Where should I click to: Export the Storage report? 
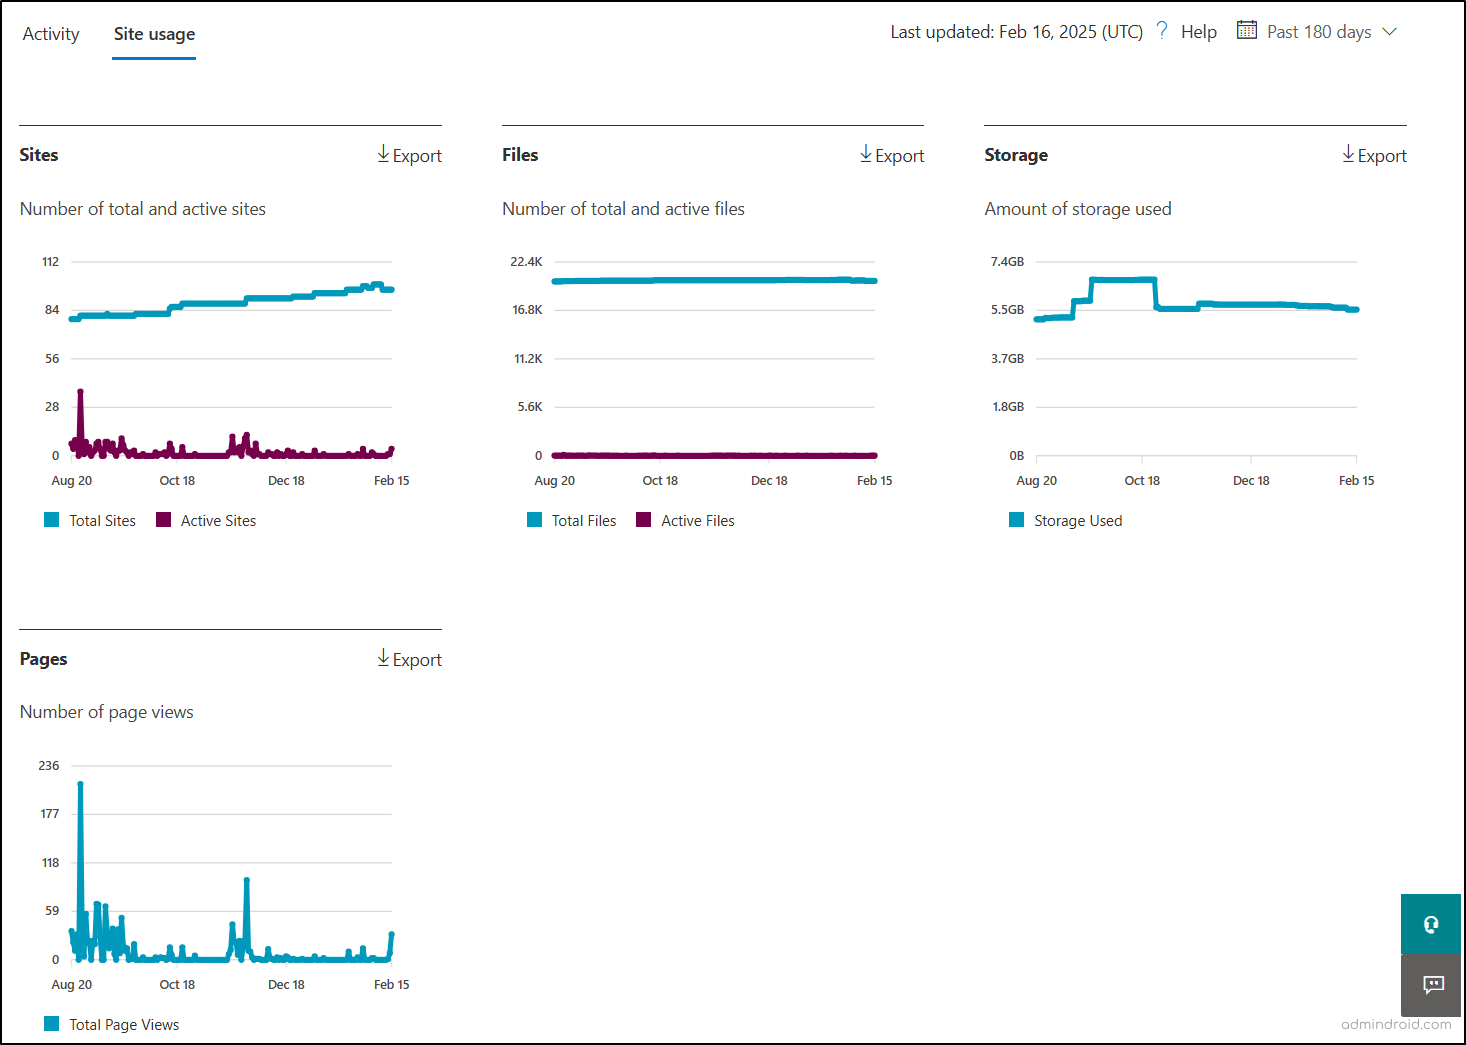click(x=1382, y=154)
